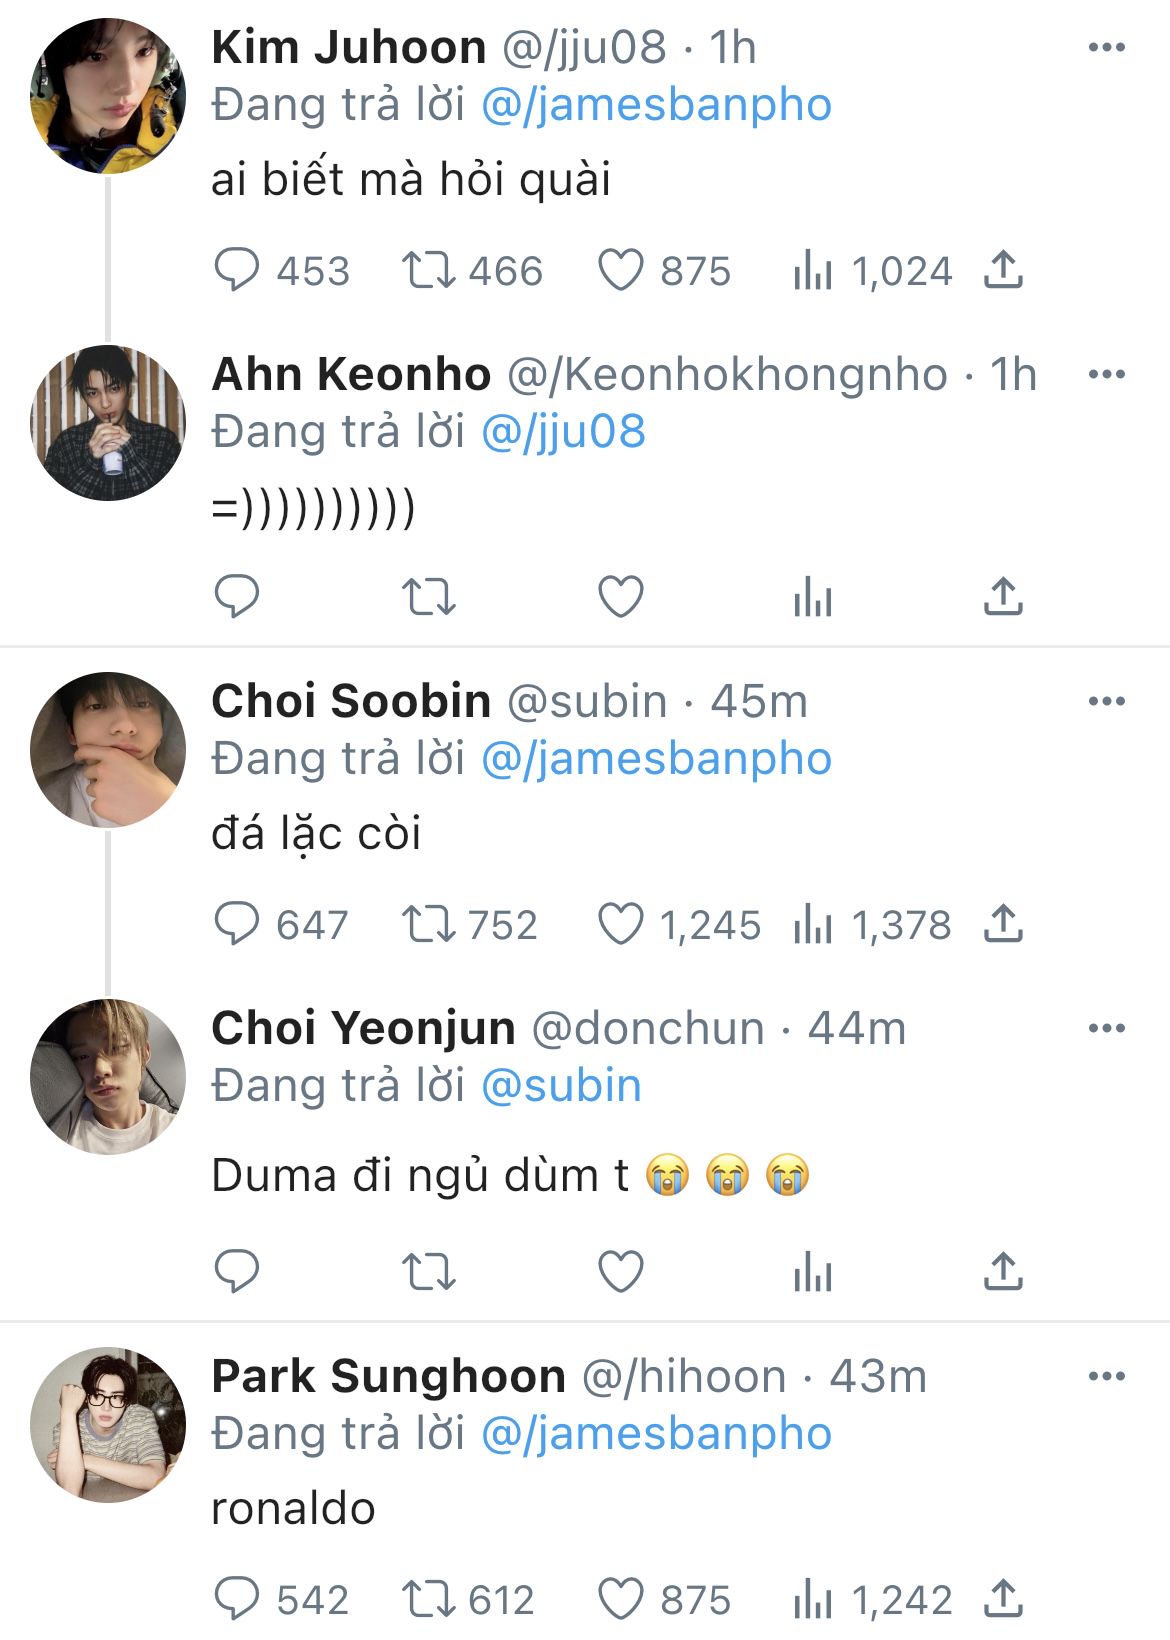The image size is (1170, 1640).
Task: Open more options for Kim Juhoon's tweet
Action: tap(1106, 47)
